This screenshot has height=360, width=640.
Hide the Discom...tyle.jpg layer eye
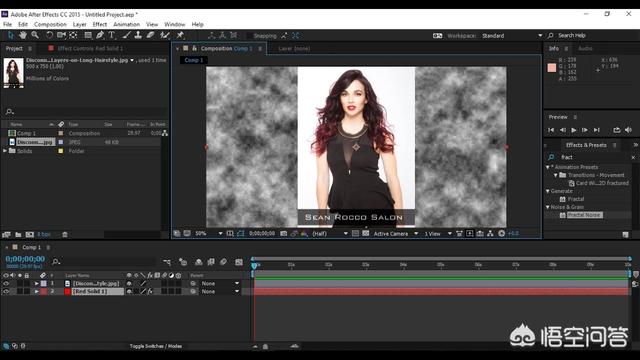click(x=6, y=283)
